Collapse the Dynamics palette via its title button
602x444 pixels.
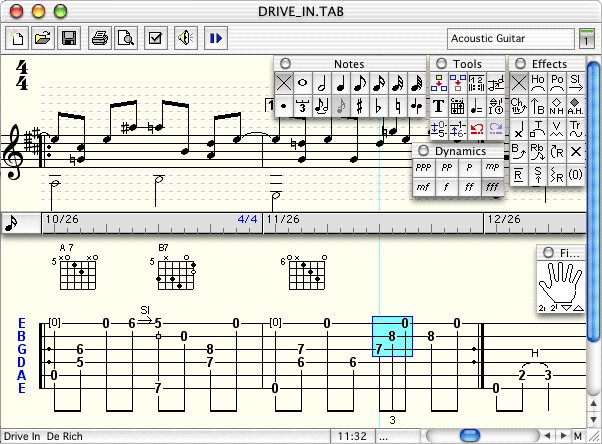click(424, 151)
